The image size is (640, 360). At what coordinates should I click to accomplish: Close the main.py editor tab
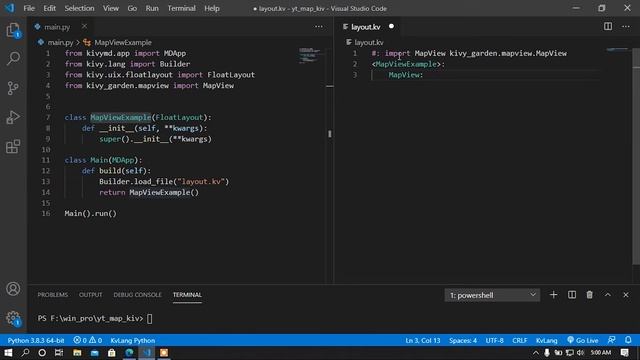coord(84,27)
